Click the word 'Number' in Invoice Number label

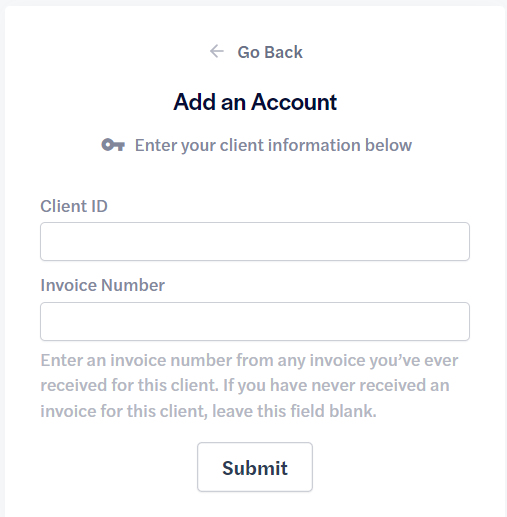pos(133,285)
